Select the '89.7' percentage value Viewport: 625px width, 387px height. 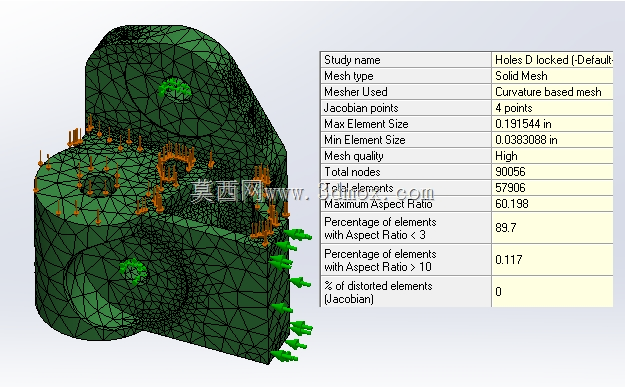click(x=552, y=228)
